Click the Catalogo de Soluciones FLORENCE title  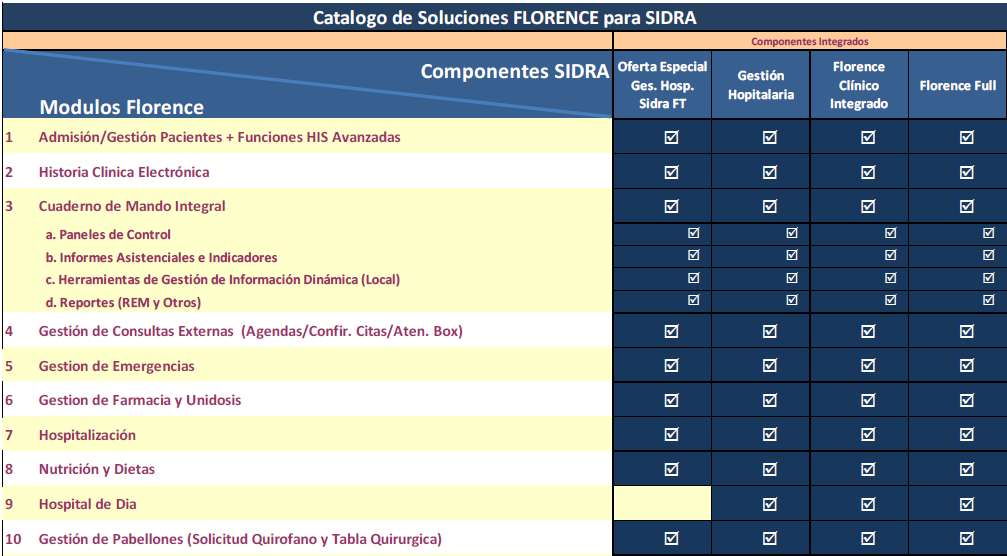[x=504, y=17]
